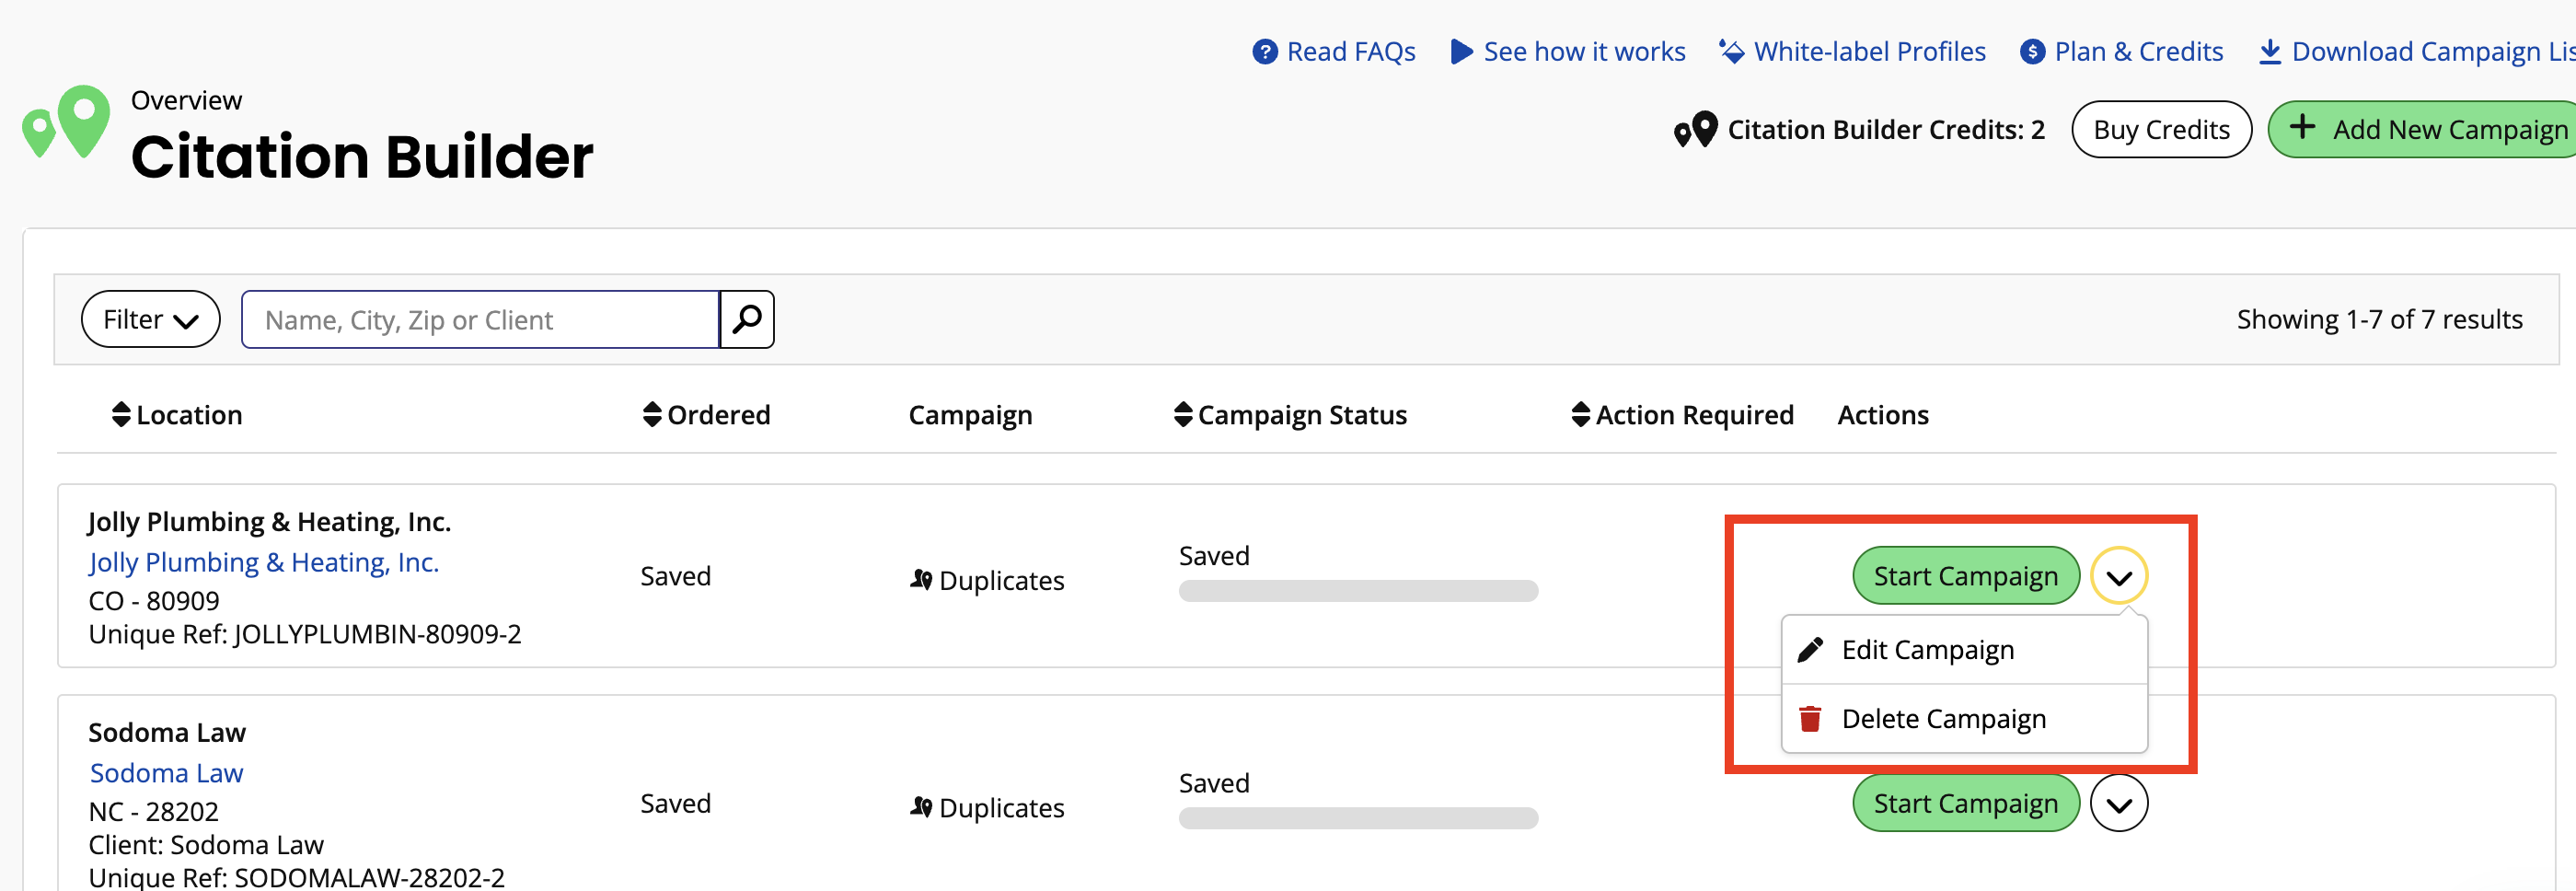This screenshot has height=891, width=2576.
Task: Click the magnifying glass search button
Action: pos(747,319)
